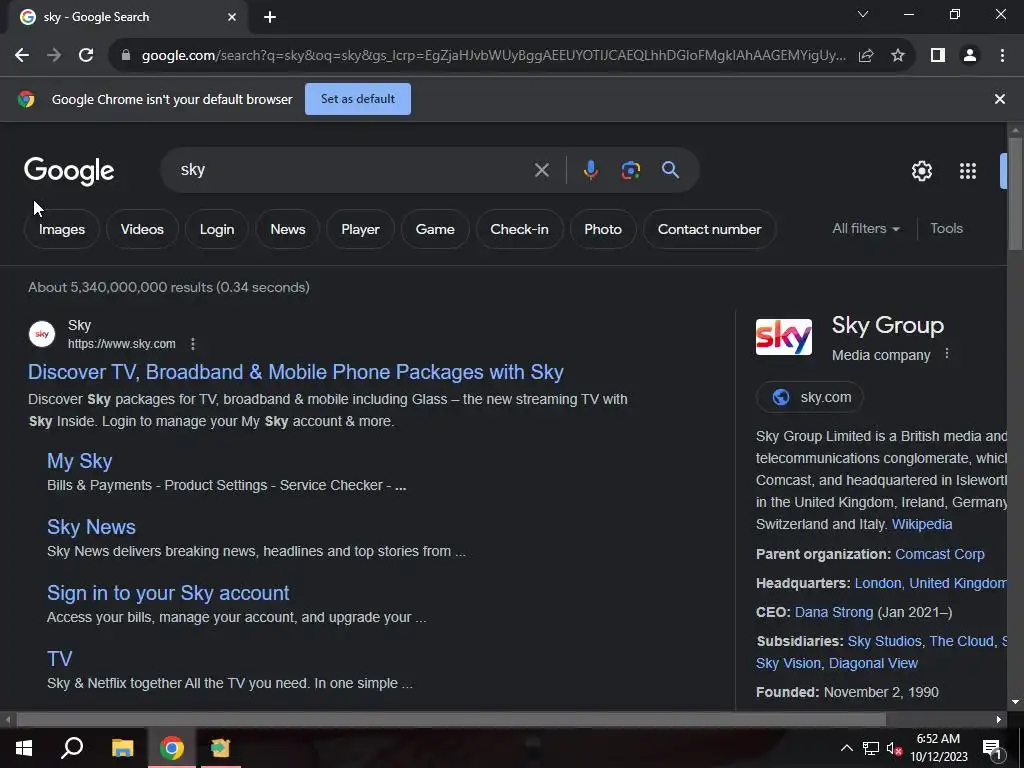Screen dimensions: 1024x768
Task: Select the Contact number filter chip
Action: coord(710,229)
